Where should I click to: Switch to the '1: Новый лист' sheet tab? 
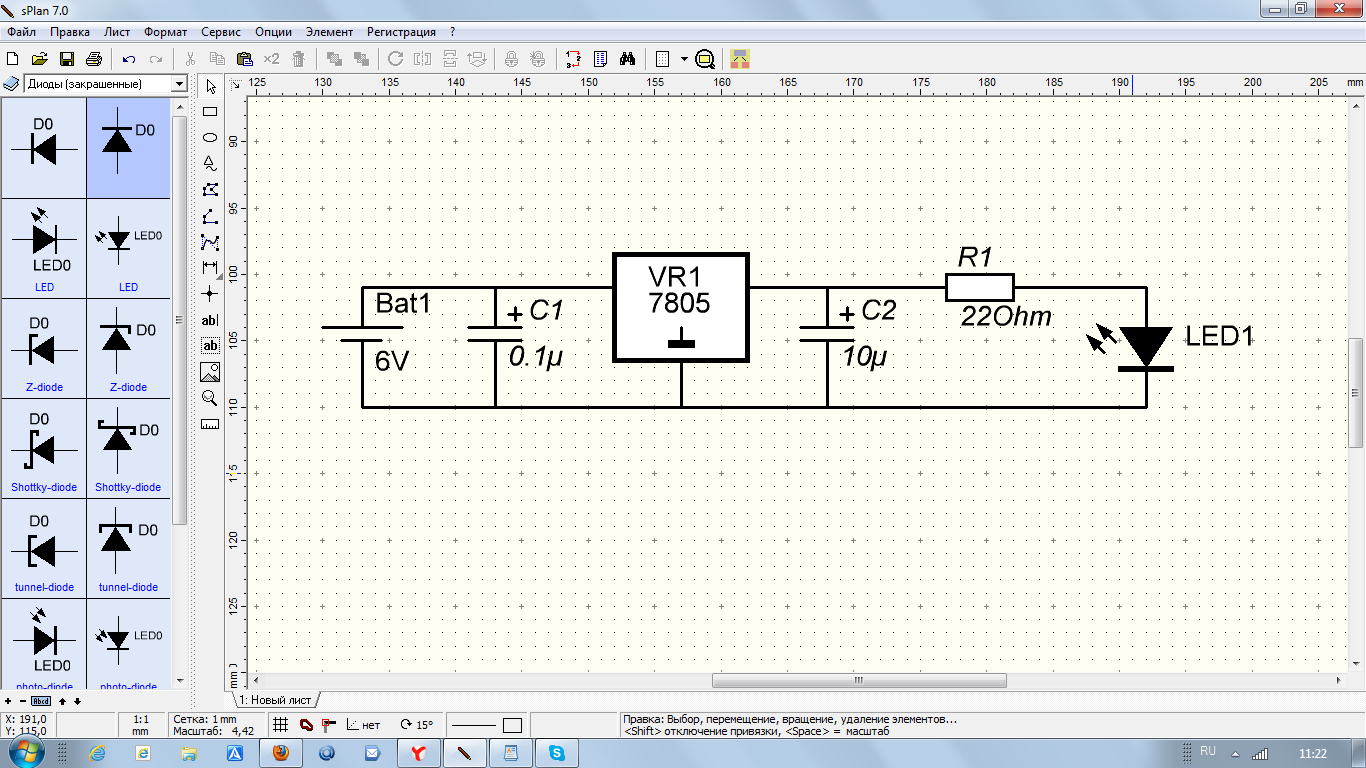click(x=277, y=700)
